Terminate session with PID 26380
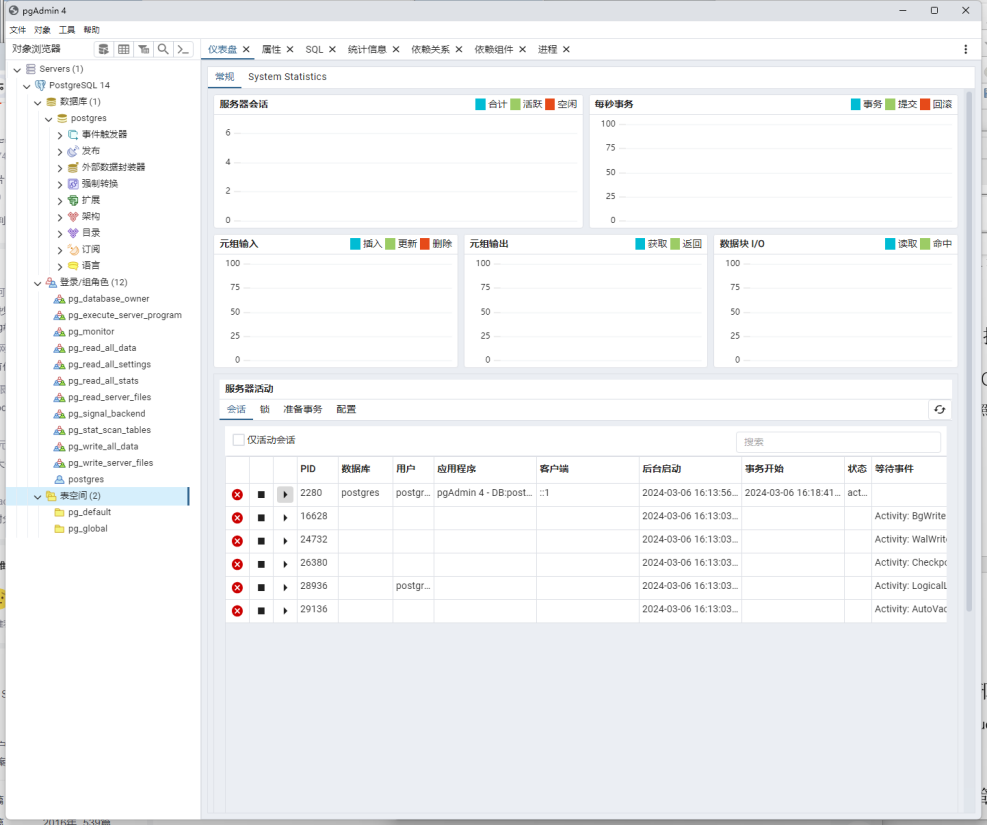Image resolution: width=987 pixels, height=825 pixels. pyautogui.click(x=237, y=564)
